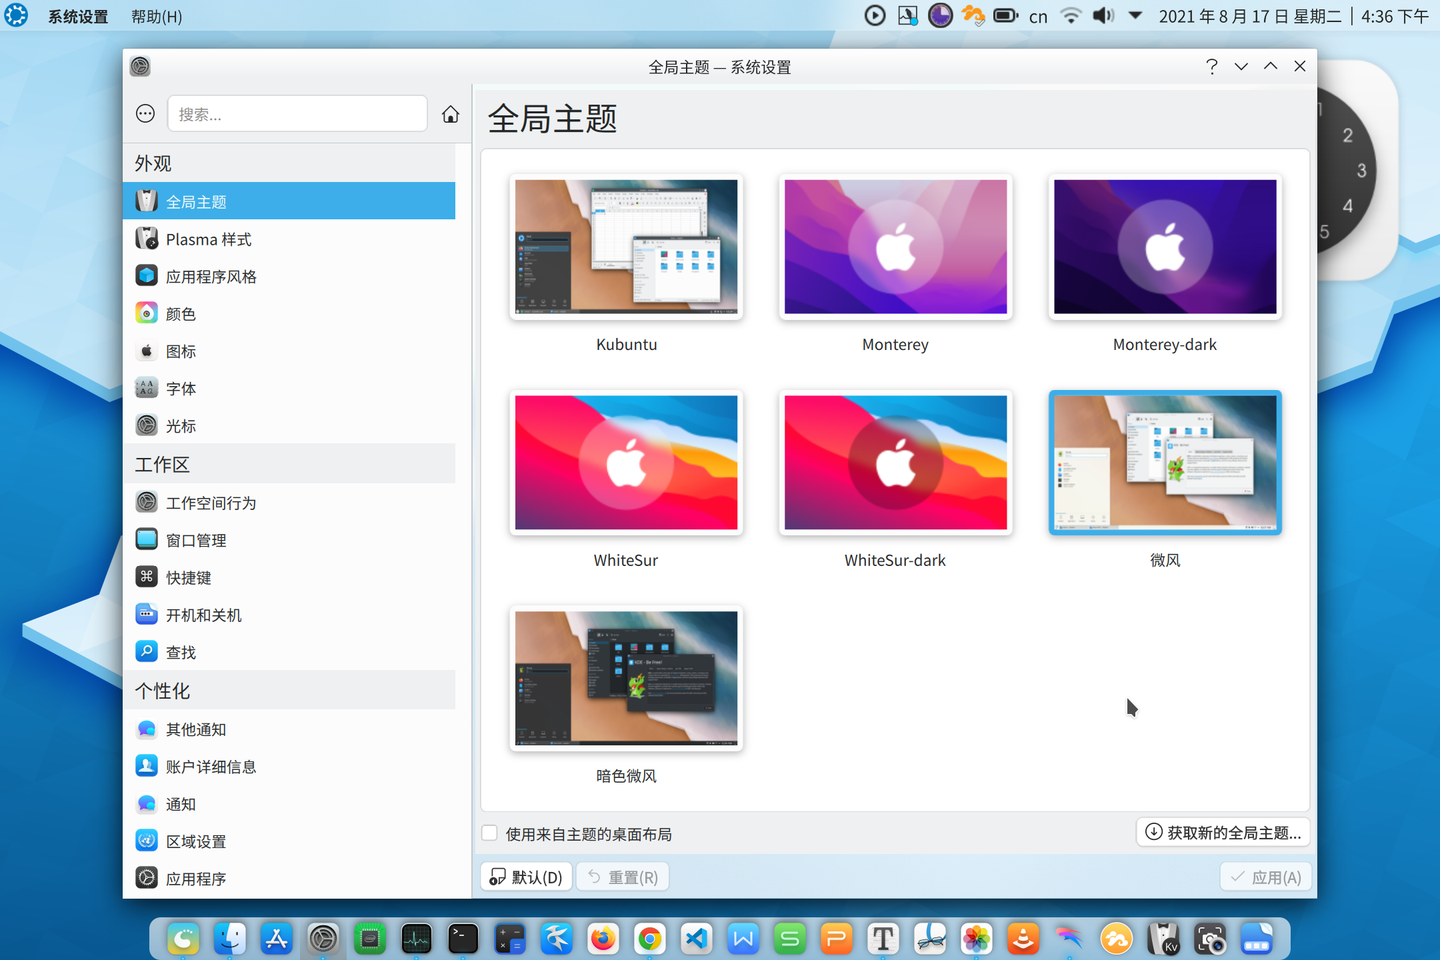Viewport: 1440px width, 960px height.
Task: Select the Kubuntu theme thumbnail
Action: point(626,247)
